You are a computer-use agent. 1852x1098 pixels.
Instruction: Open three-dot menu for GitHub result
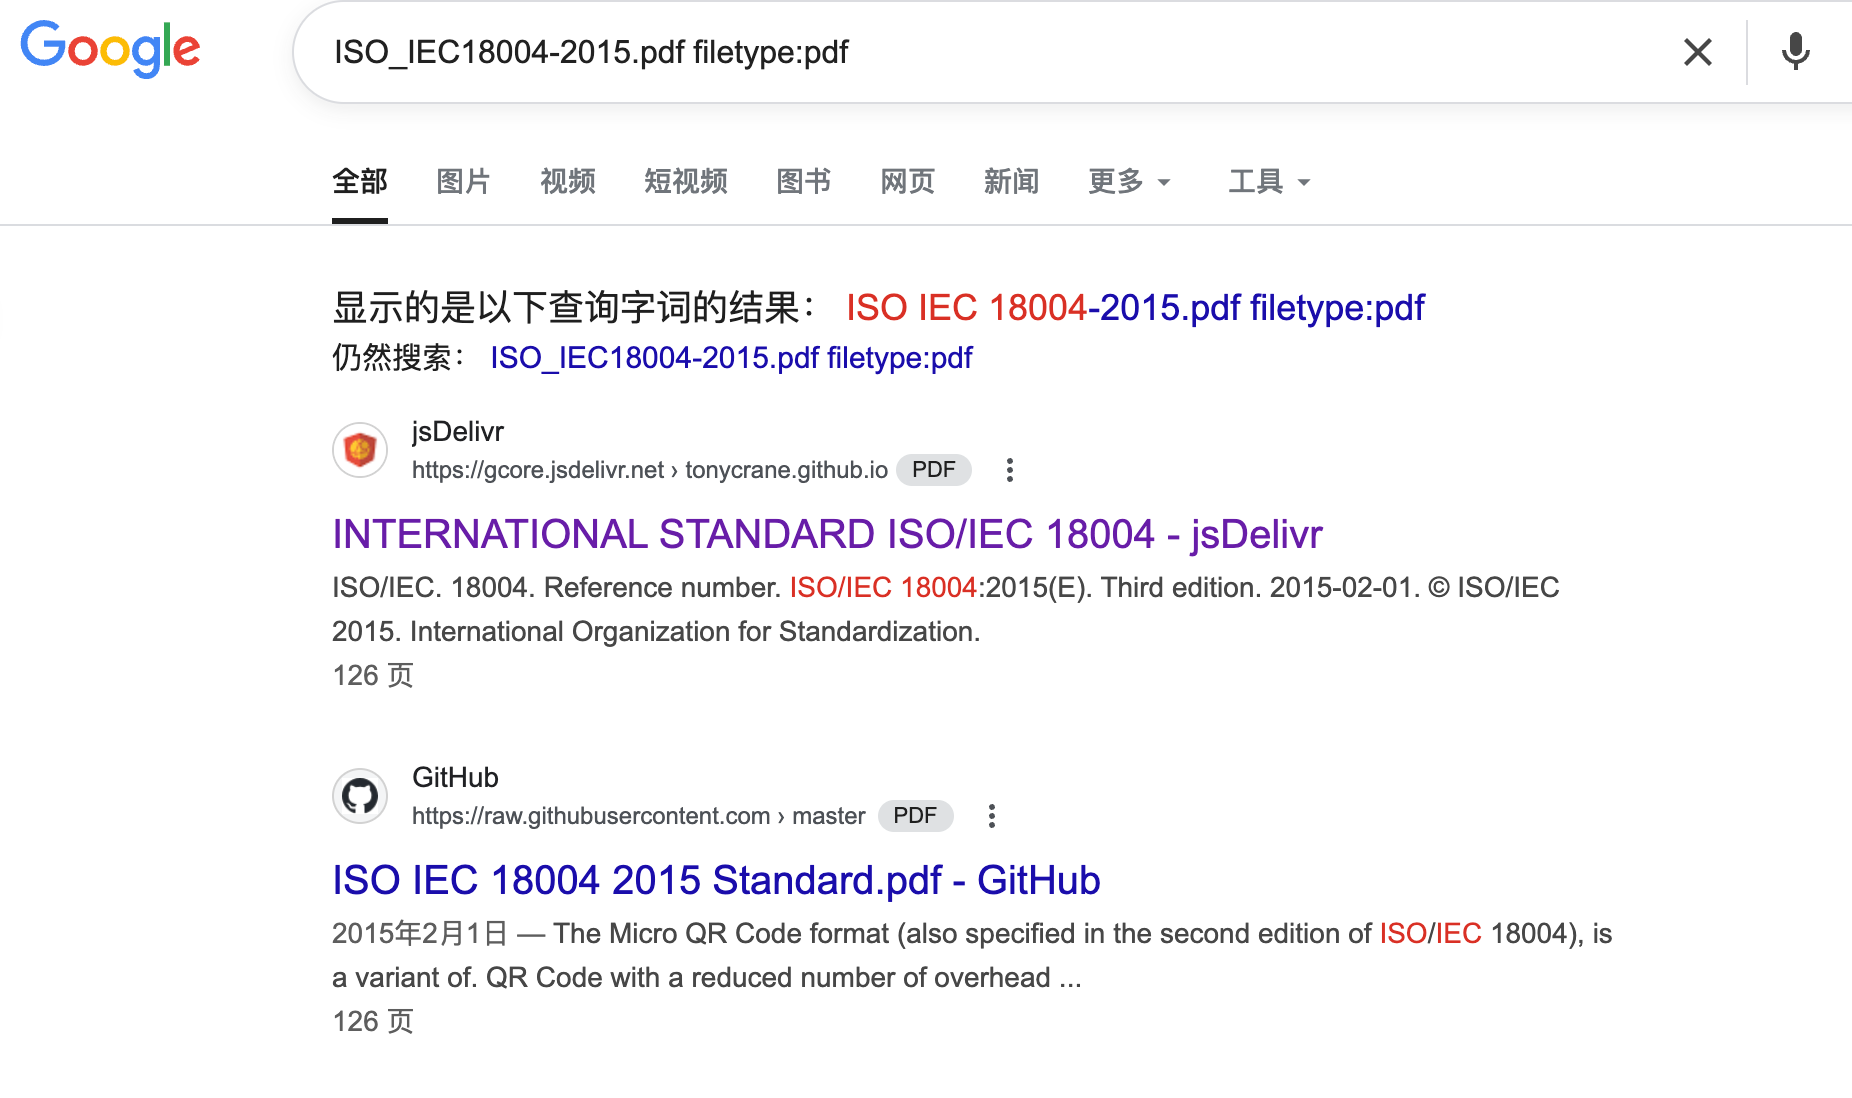[x=992, y=816]
